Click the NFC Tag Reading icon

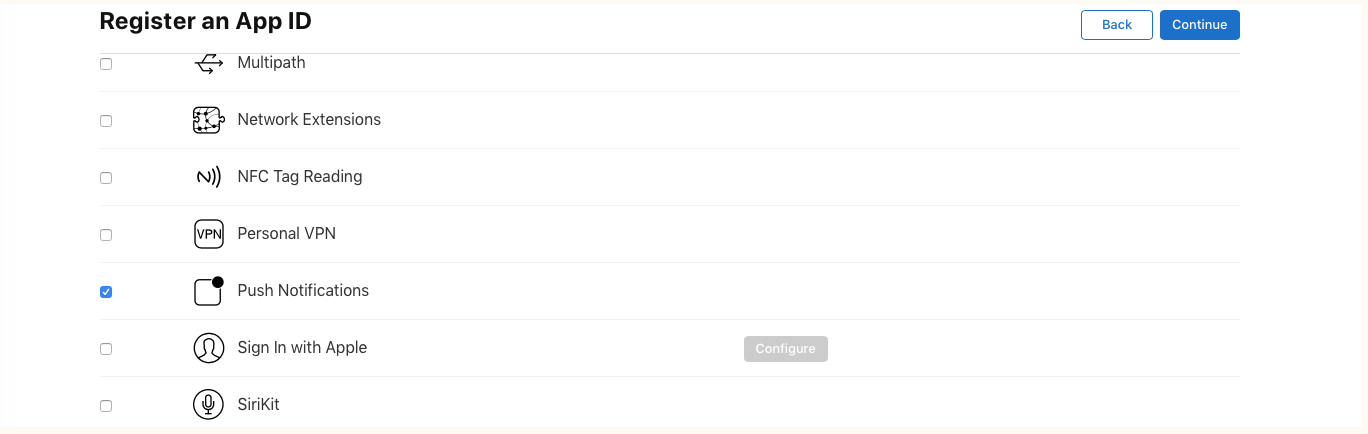point(208,177)
